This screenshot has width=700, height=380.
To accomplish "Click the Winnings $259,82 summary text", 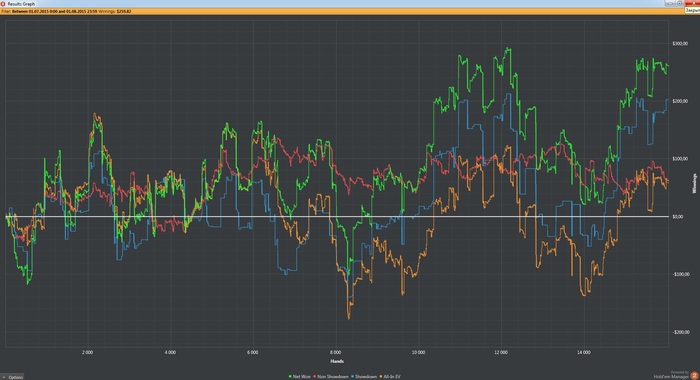I will tap(115, 11).
